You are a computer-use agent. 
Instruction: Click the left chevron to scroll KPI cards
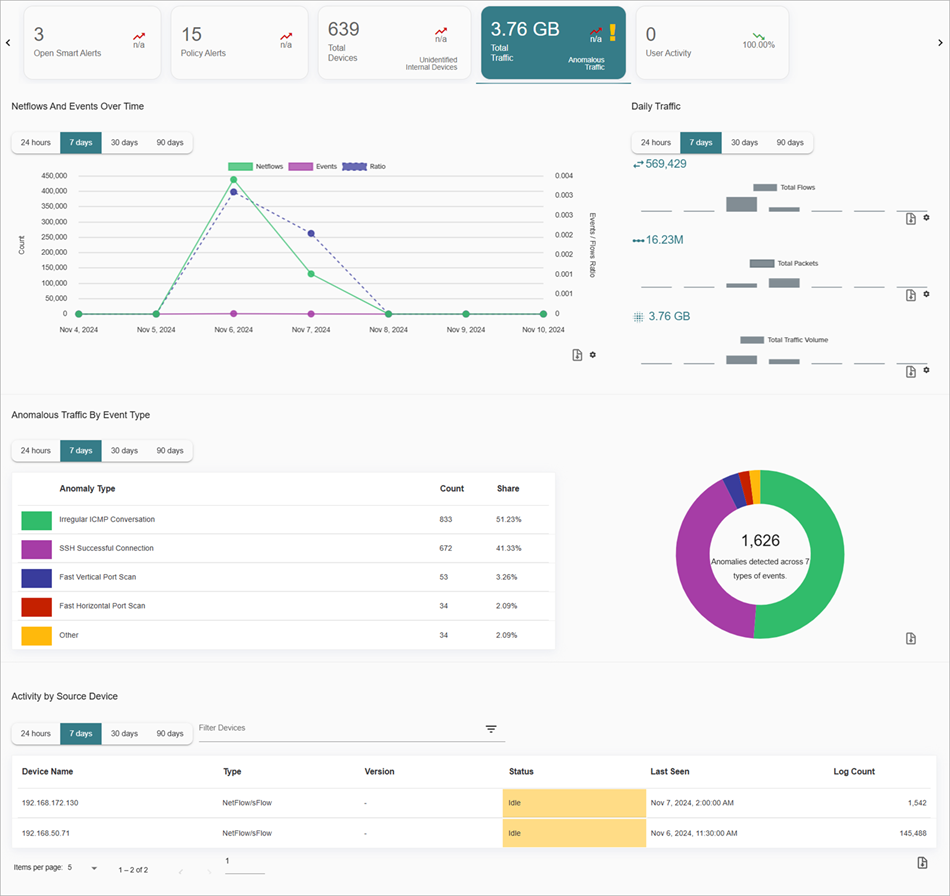click(x=9, y=42)
